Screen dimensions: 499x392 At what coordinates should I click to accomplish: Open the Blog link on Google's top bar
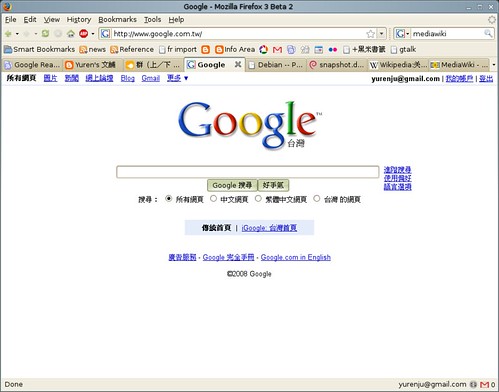(128, 78)
